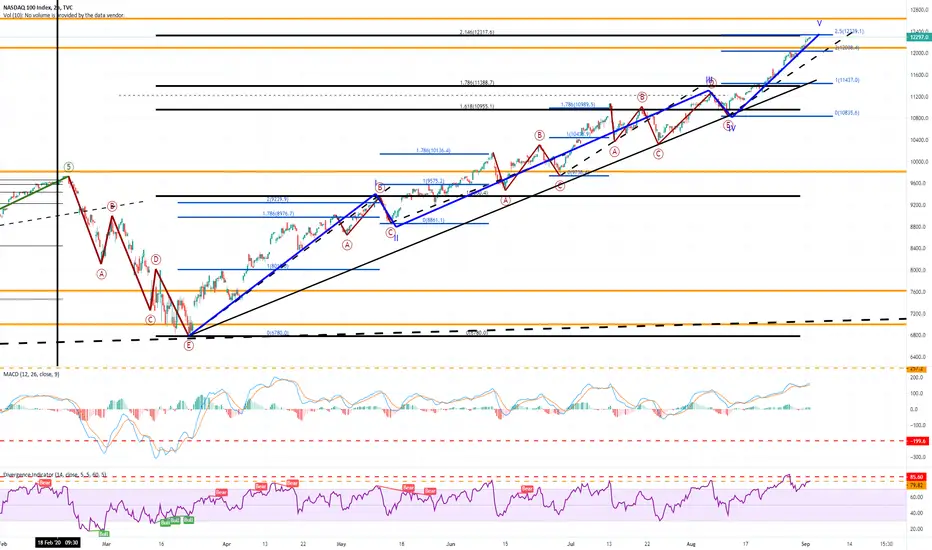Select the 1.786(11388.7) Fibonacci label
Viewport: 932px width, 550px height.
pyautogui.click(x=477, y=83)
